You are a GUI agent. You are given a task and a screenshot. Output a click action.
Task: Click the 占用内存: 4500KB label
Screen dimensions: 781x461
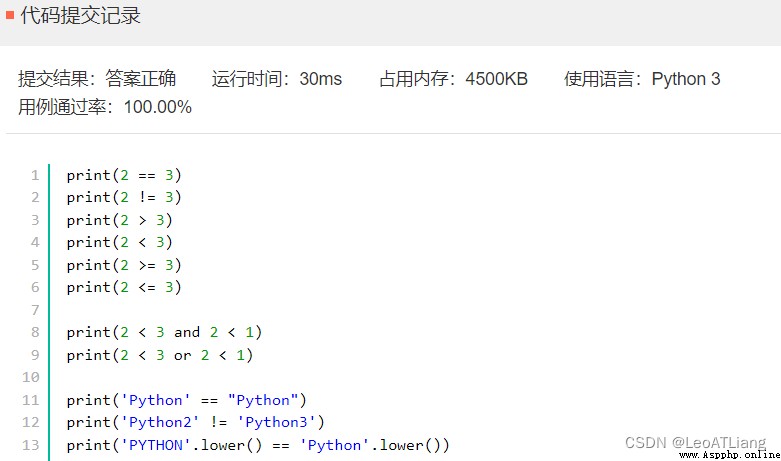point(453,79)
